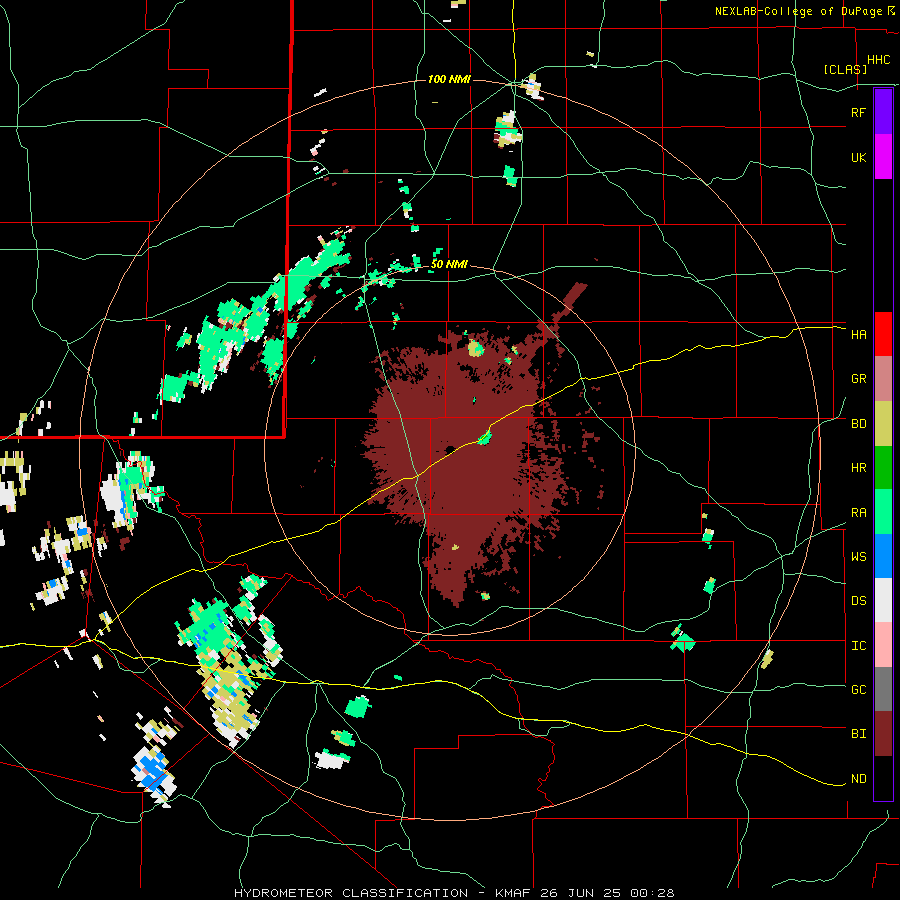Click the 'BI' legend label
The width and height of the screenshot is (900, 900).
click(859, 734)
